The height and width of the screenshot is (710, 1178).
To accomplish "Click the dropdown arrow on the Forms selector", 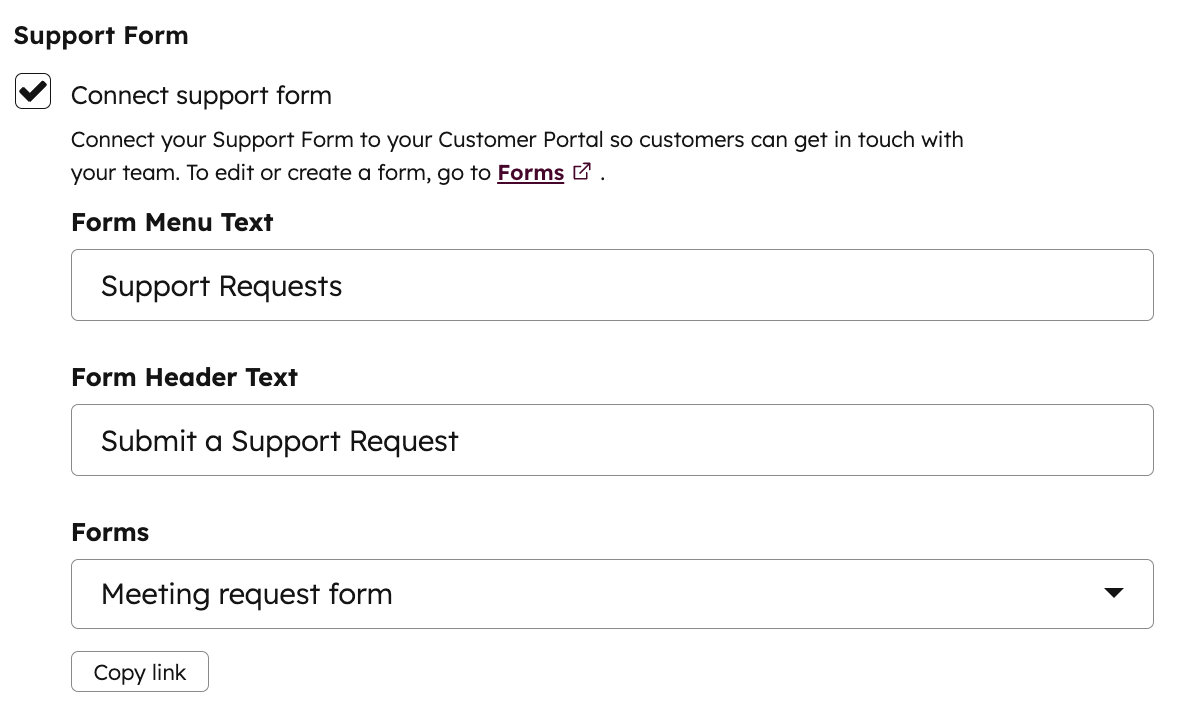I will (x=1113, y=593).
